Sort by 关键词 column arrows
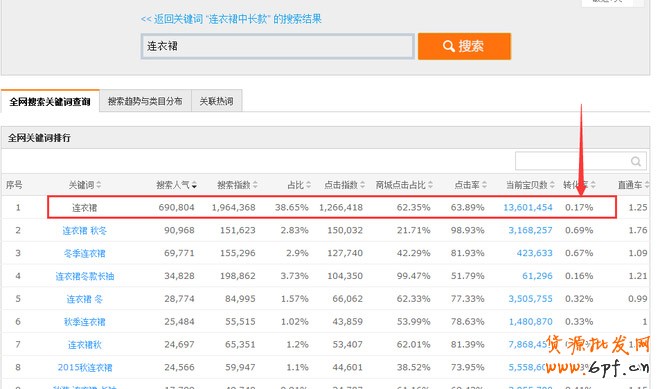660x389 pixels. 98,185
